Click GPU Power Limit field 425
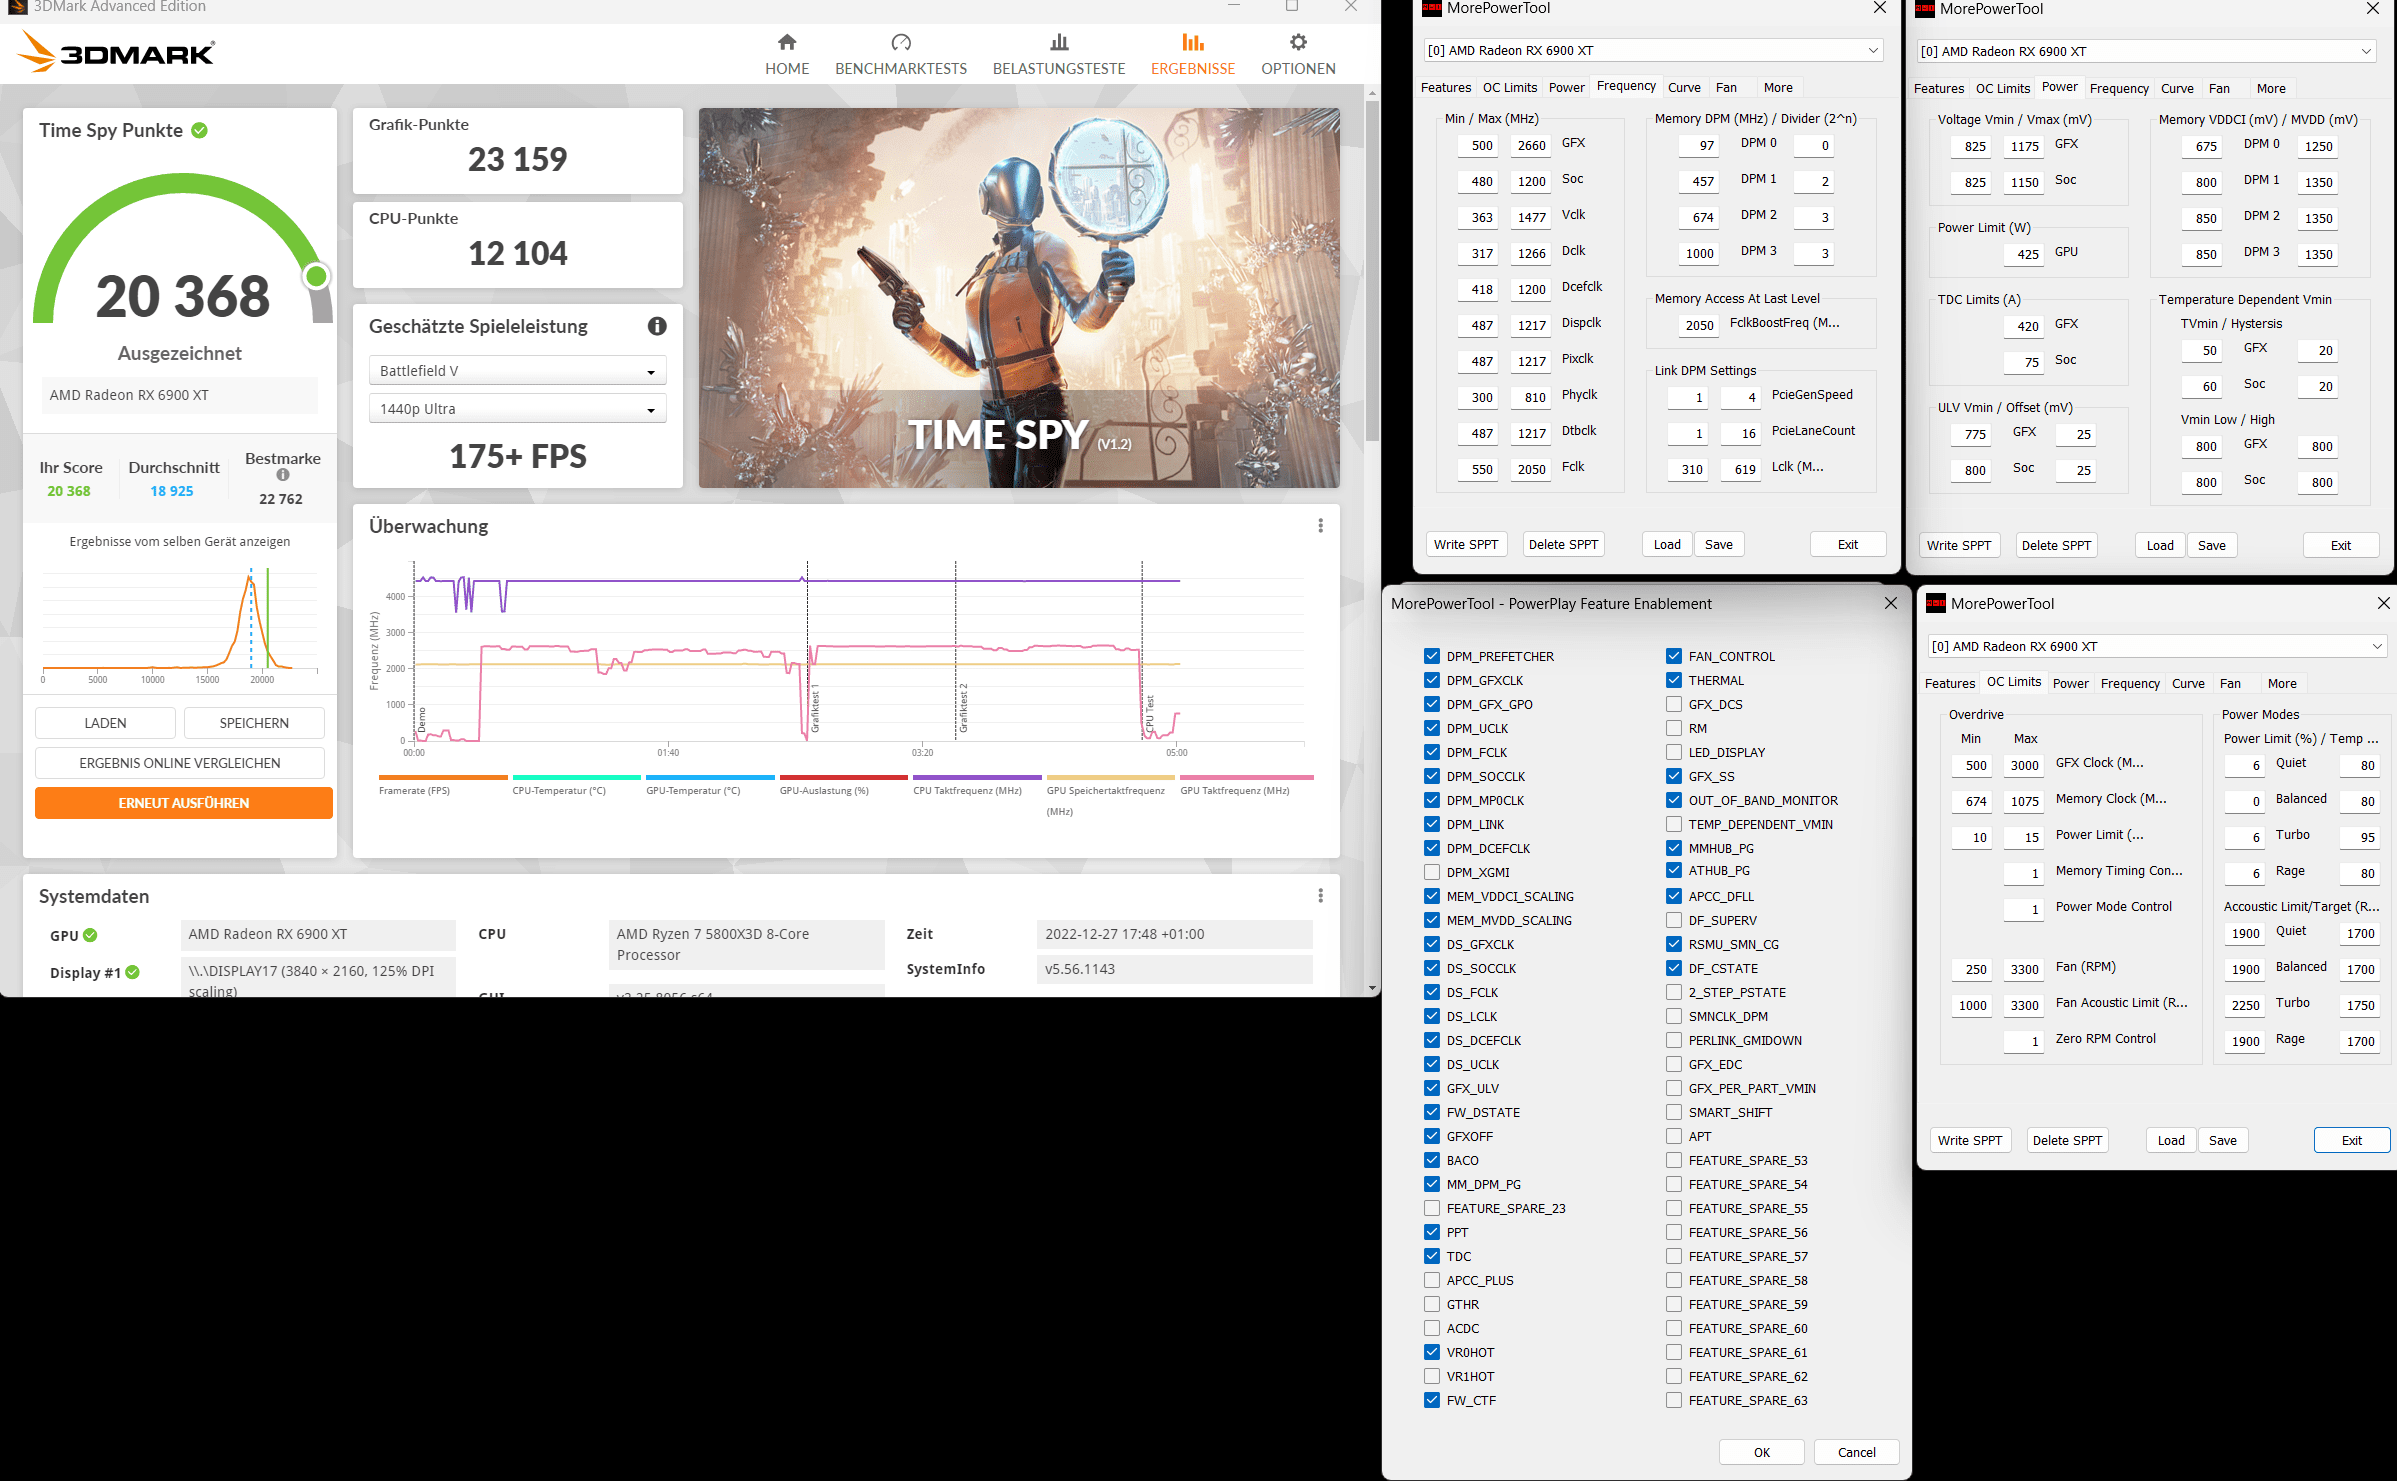This screenshot has width=2397, height=1481. pyautogui.click(x=2026, y=254)
